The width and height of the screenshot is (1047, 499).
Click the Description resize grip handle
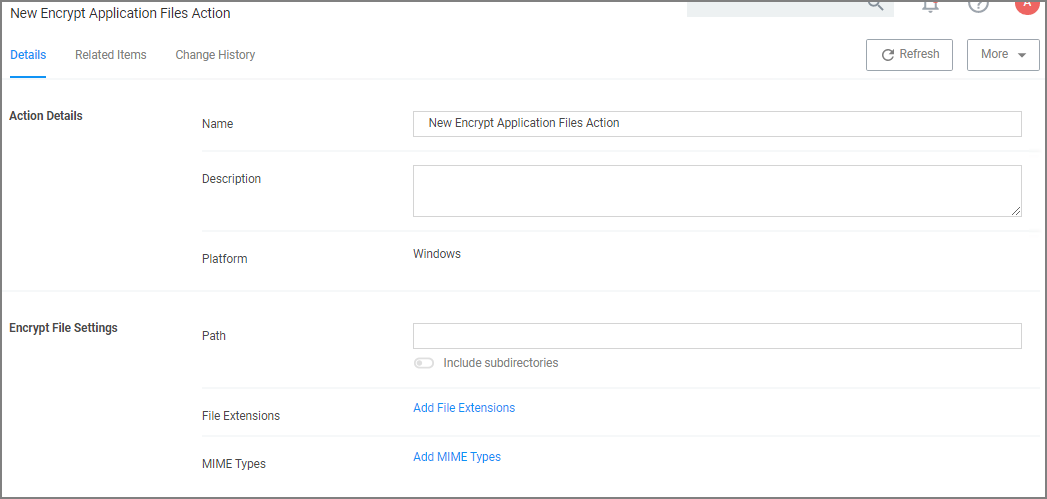tap(1016, 210)
